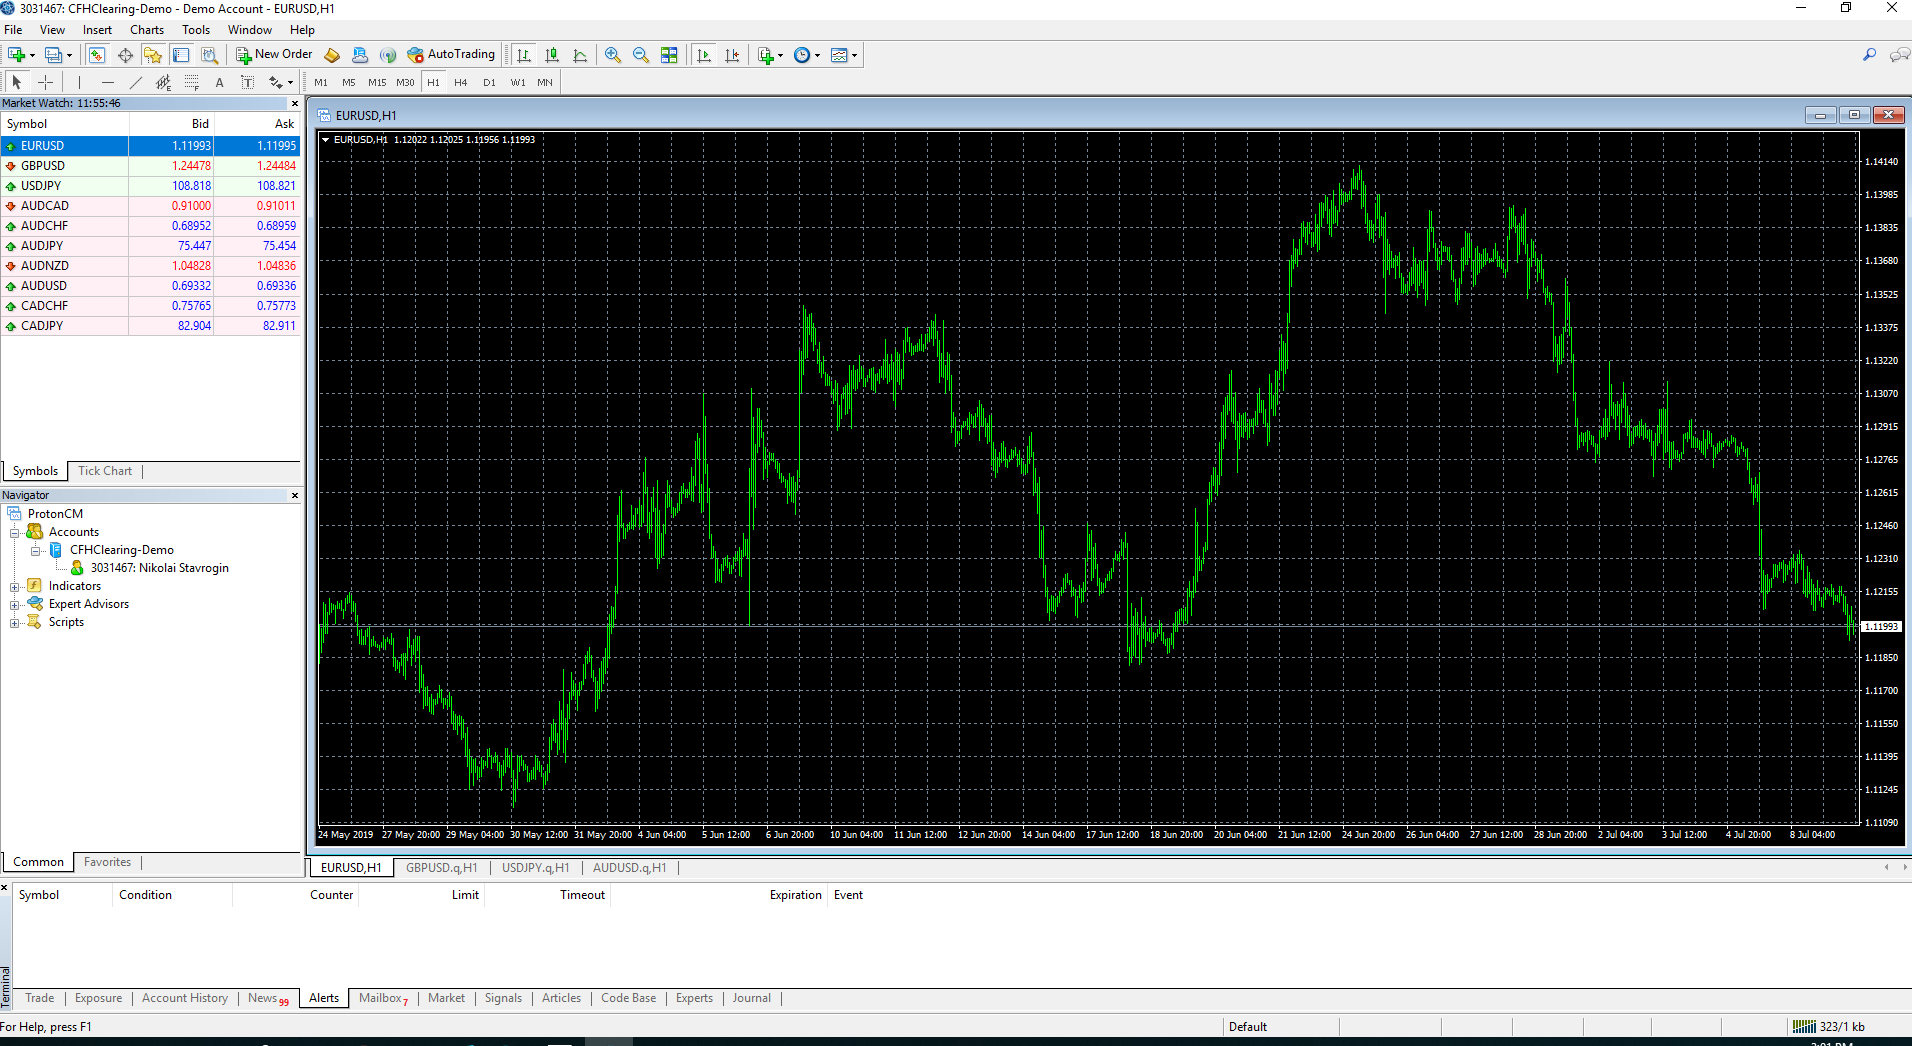
Task: Open the Tools menu
Action: 196,30
